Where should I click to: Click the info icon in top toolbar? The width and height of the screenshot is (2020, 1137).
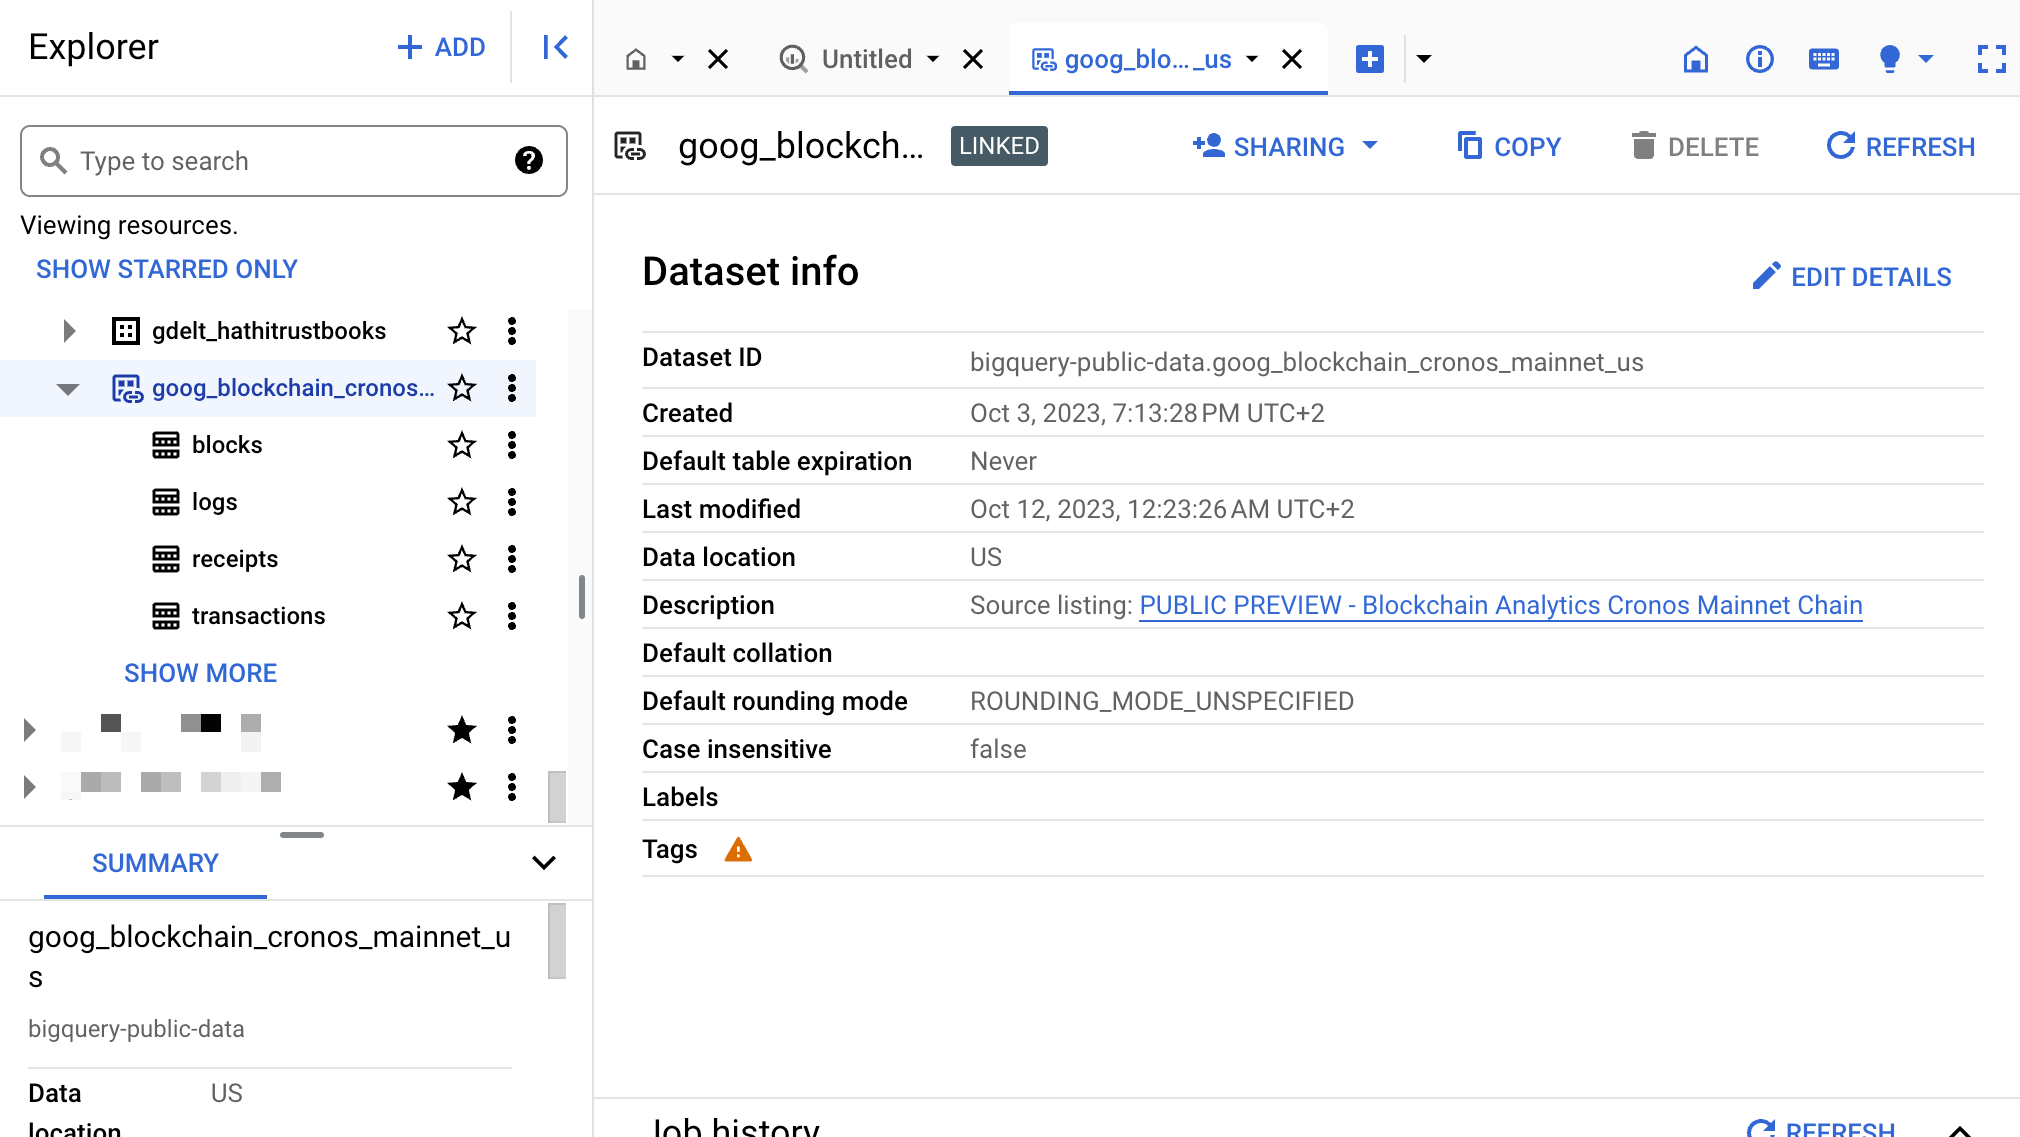(x=1759, y=59)
